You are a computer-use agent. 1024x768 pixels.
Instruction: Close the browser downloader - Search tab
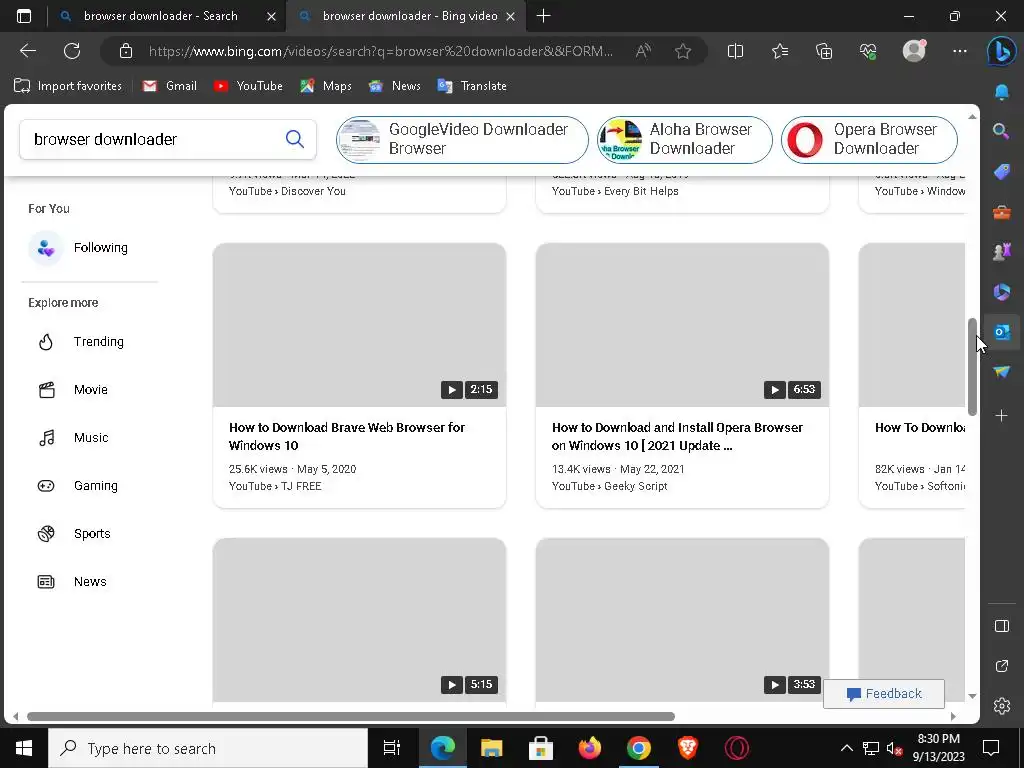tap(272, 17)
